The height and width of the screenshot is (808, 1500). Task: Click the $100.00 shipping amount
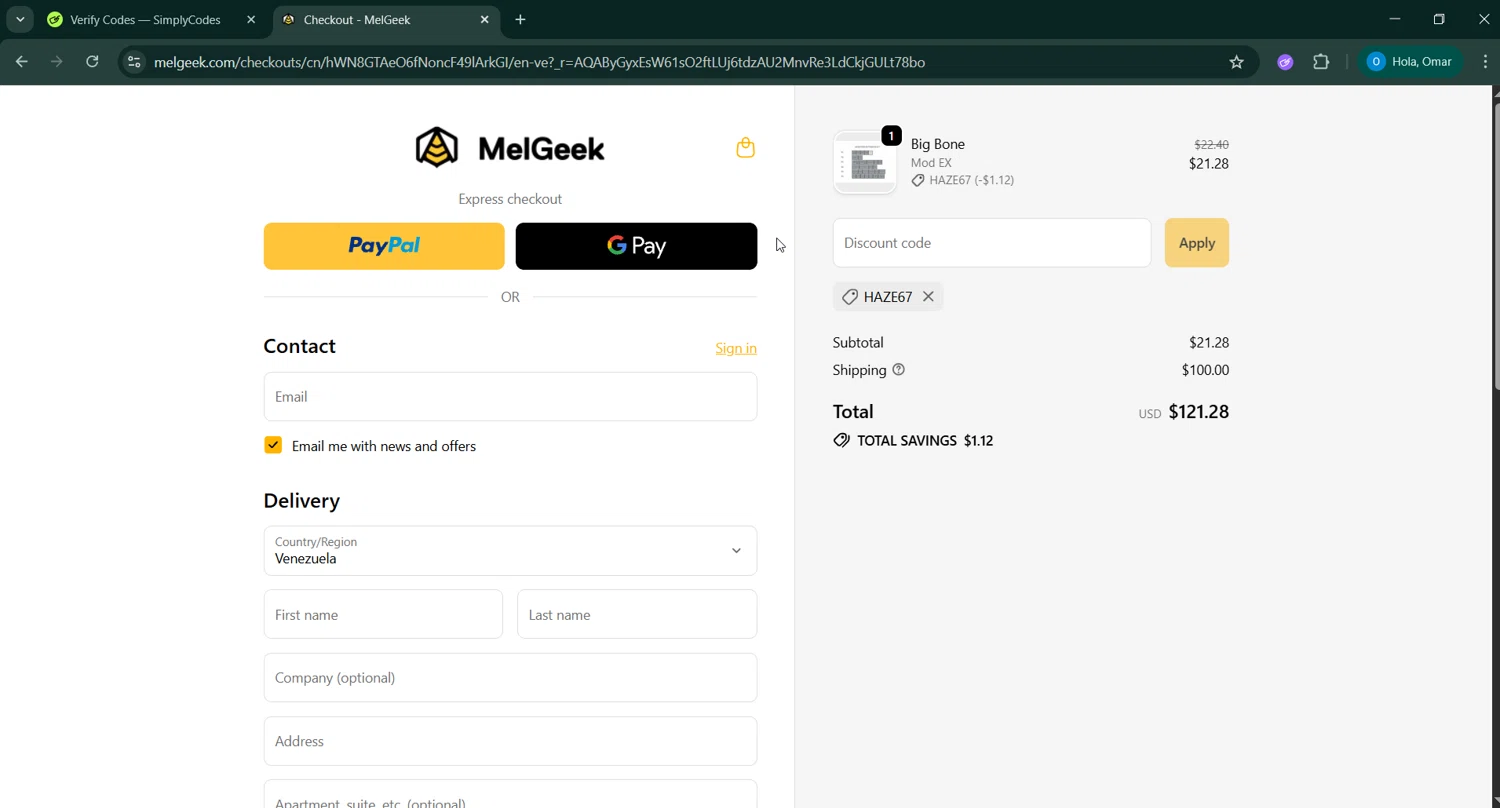(x=1205, y=370)
